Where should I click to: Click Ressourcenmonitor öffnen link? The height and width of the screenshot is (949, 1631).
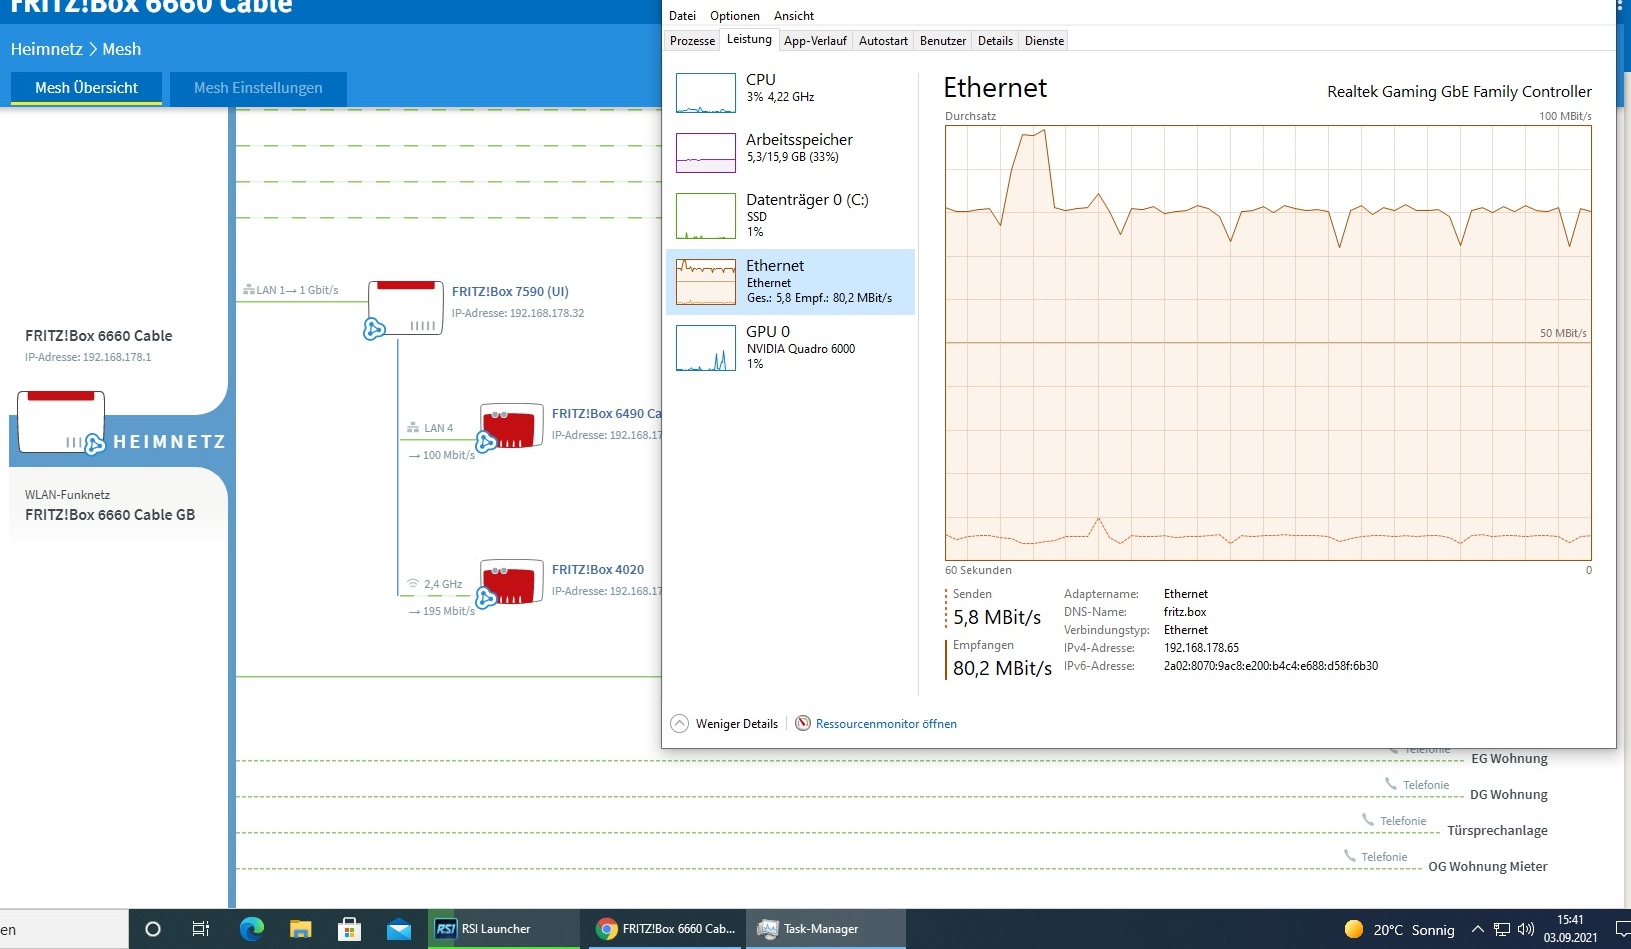(x=886, y=724)
